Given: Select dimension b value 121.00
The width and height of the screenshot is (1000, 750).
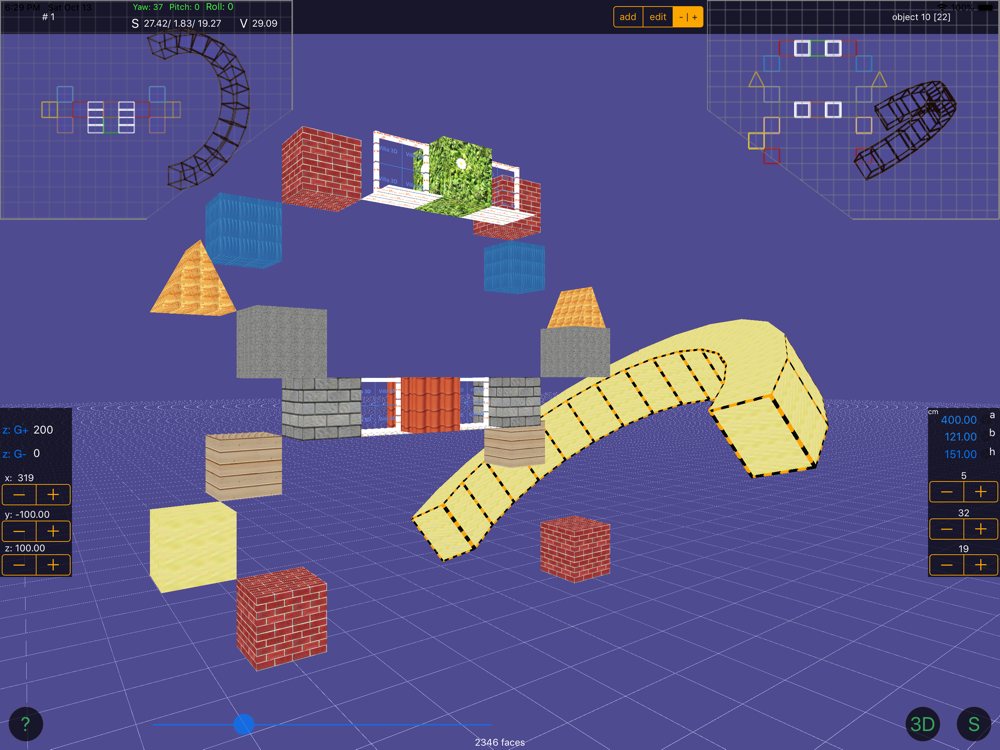Looking at the screenshot, I should [x=960, y=437].
